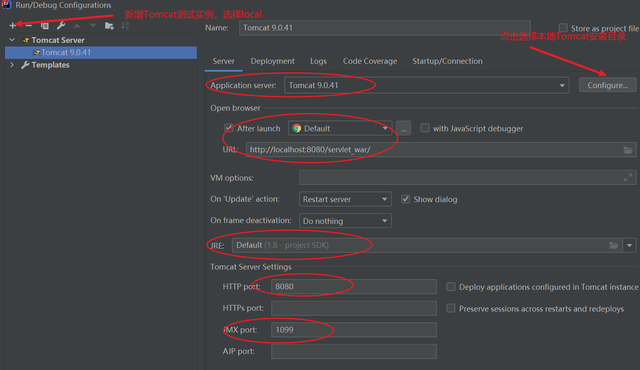This screenshot has height=370, width=640.
Task: Click the JRE folder browse icon
Action: [x=613, y=245]
